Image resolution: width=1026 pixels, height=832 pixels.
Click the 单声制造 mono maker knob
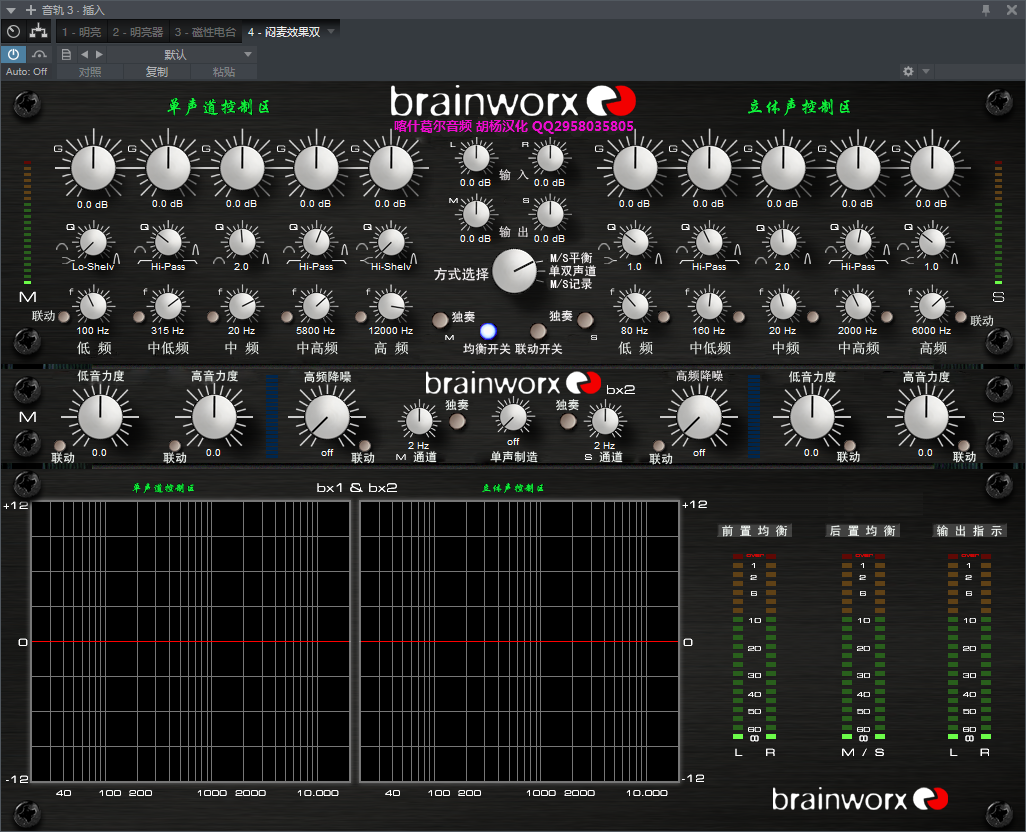[513, 417]
